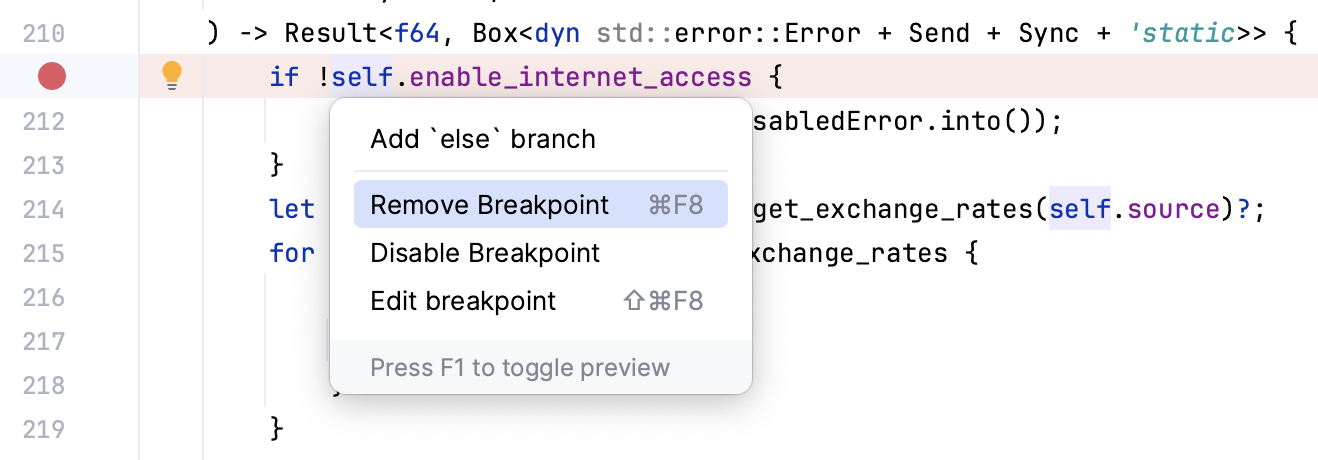The width and height of the screenshot is (1318, 460).
Task: Click the for keyword on line 215
Action: point(291,253)
